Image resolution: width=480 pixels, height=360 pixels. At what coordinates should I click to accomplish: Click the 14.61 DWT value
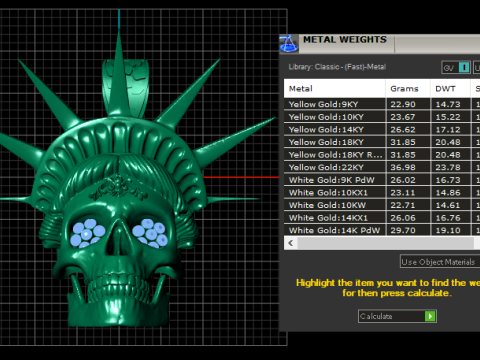coord(448,205)
